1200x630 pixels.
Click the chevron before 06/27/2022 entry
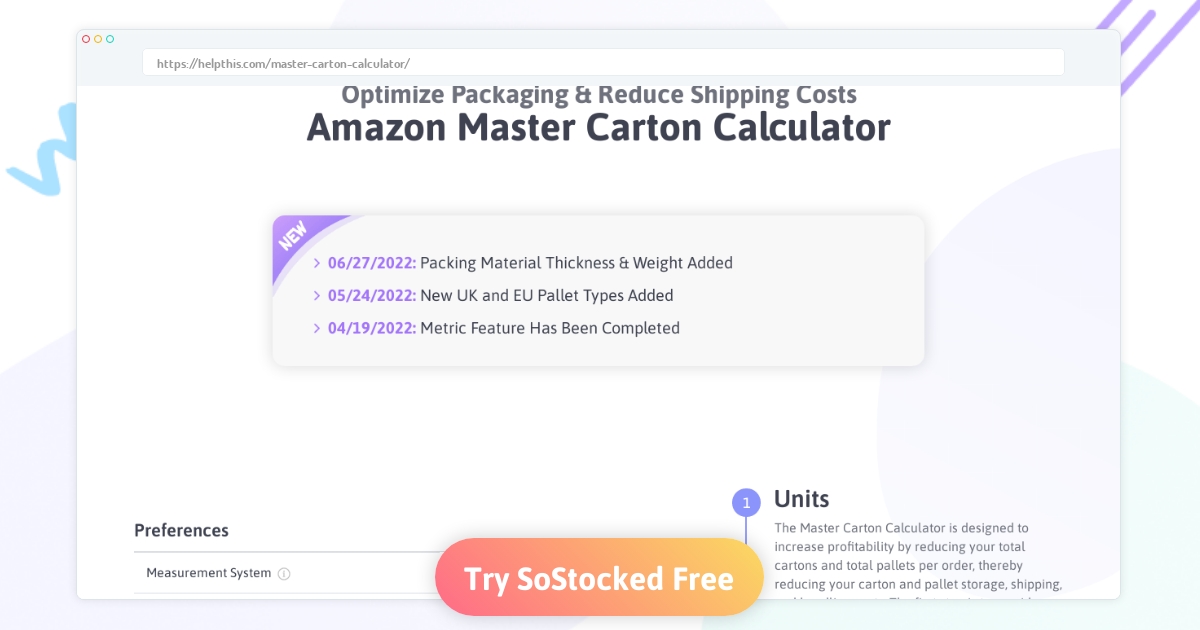[x=317, y=263]
